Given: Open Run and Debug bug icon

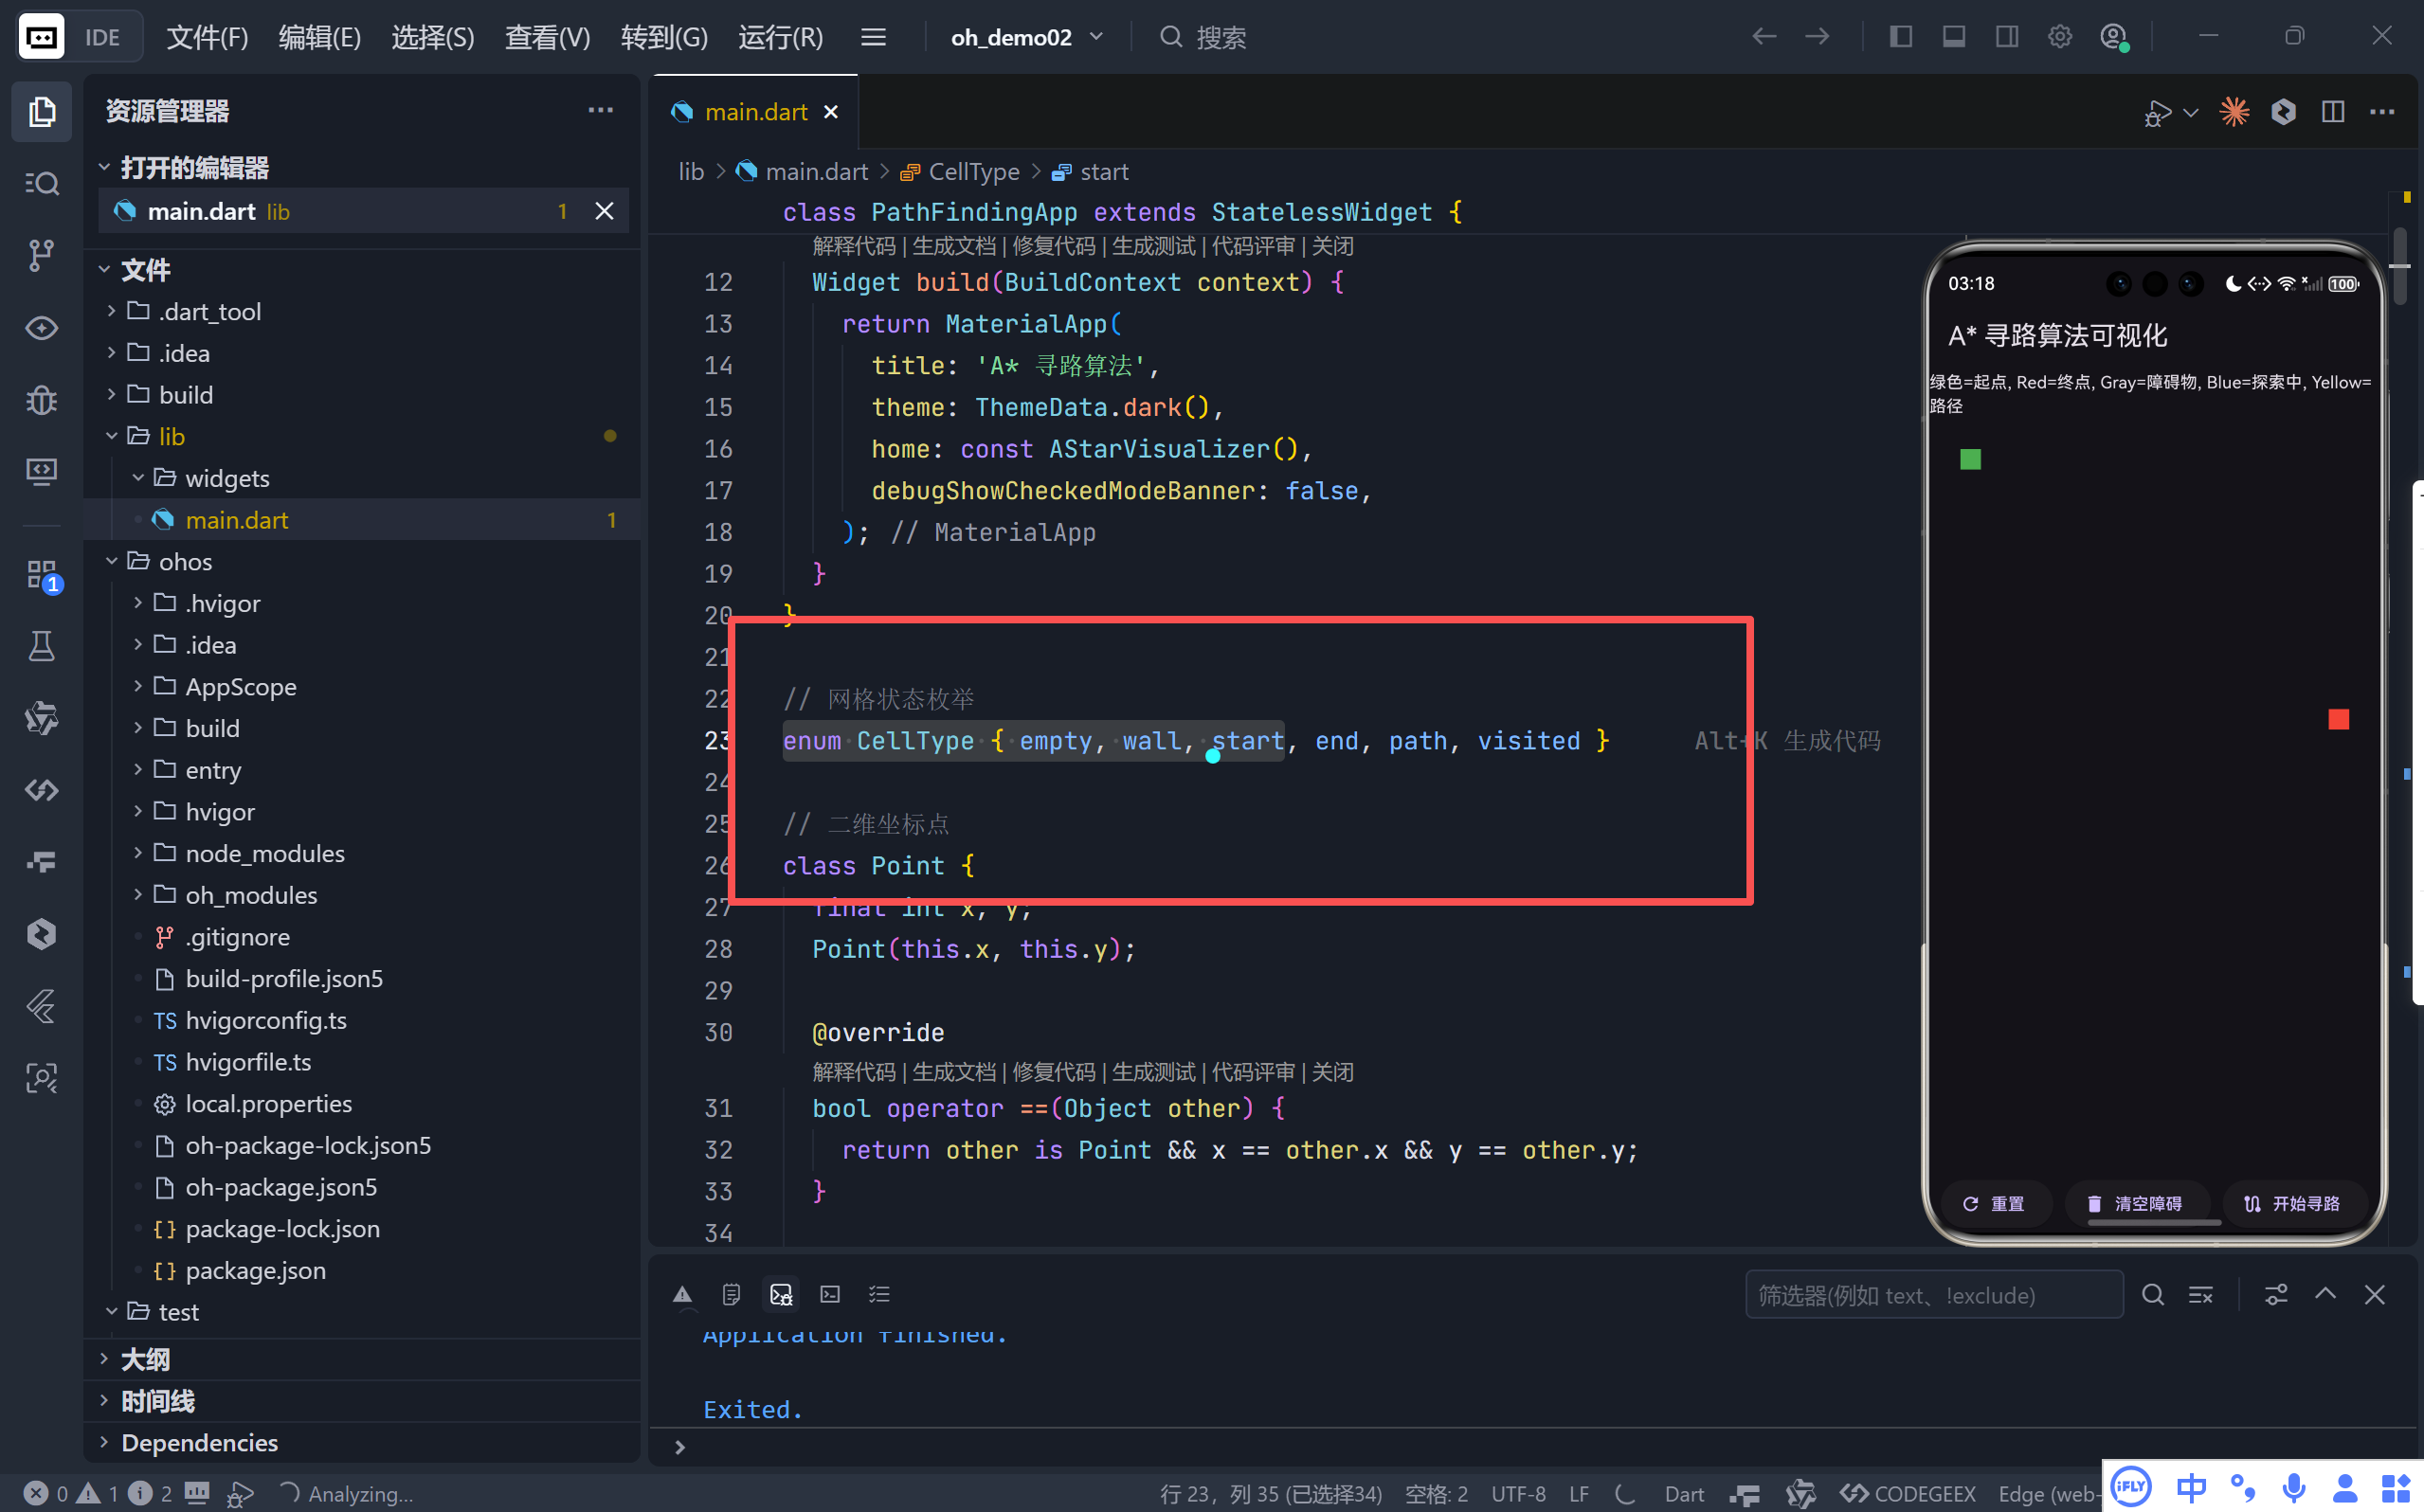Looking at the screenshot, I should click(x=41, y=400).
